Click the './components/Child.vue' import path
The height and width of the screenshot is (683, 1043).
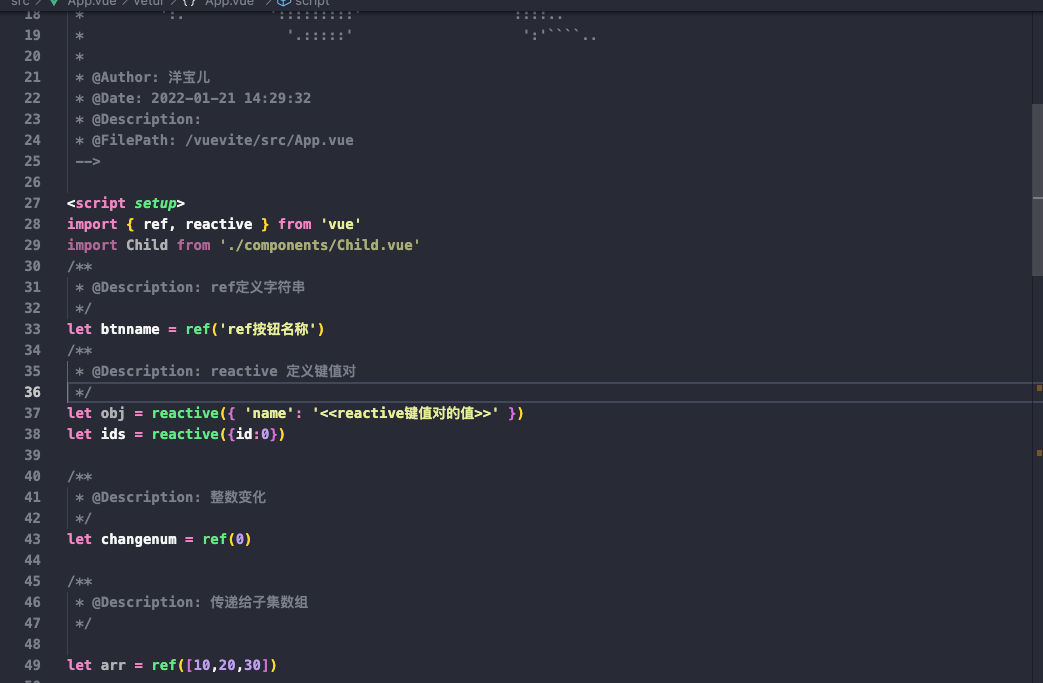click(320, 245)
